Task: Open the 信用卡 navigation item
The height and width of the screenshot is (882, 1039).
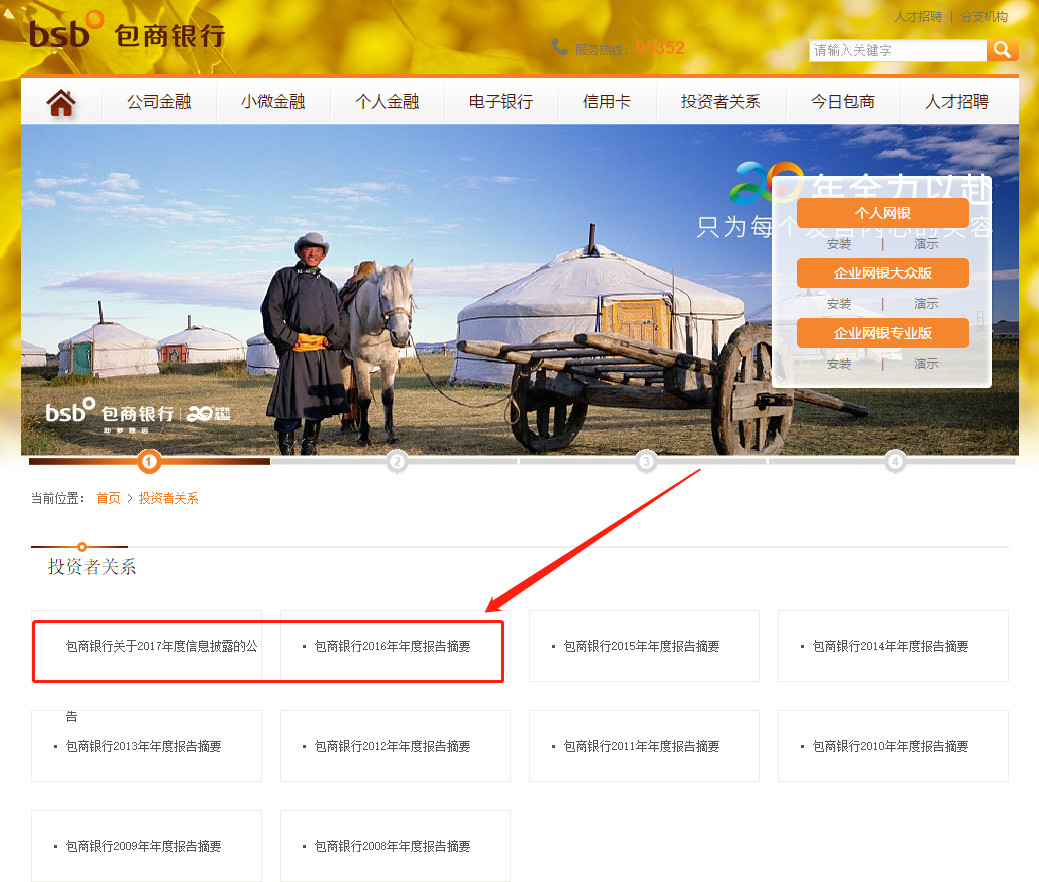Action: (607, 102)
